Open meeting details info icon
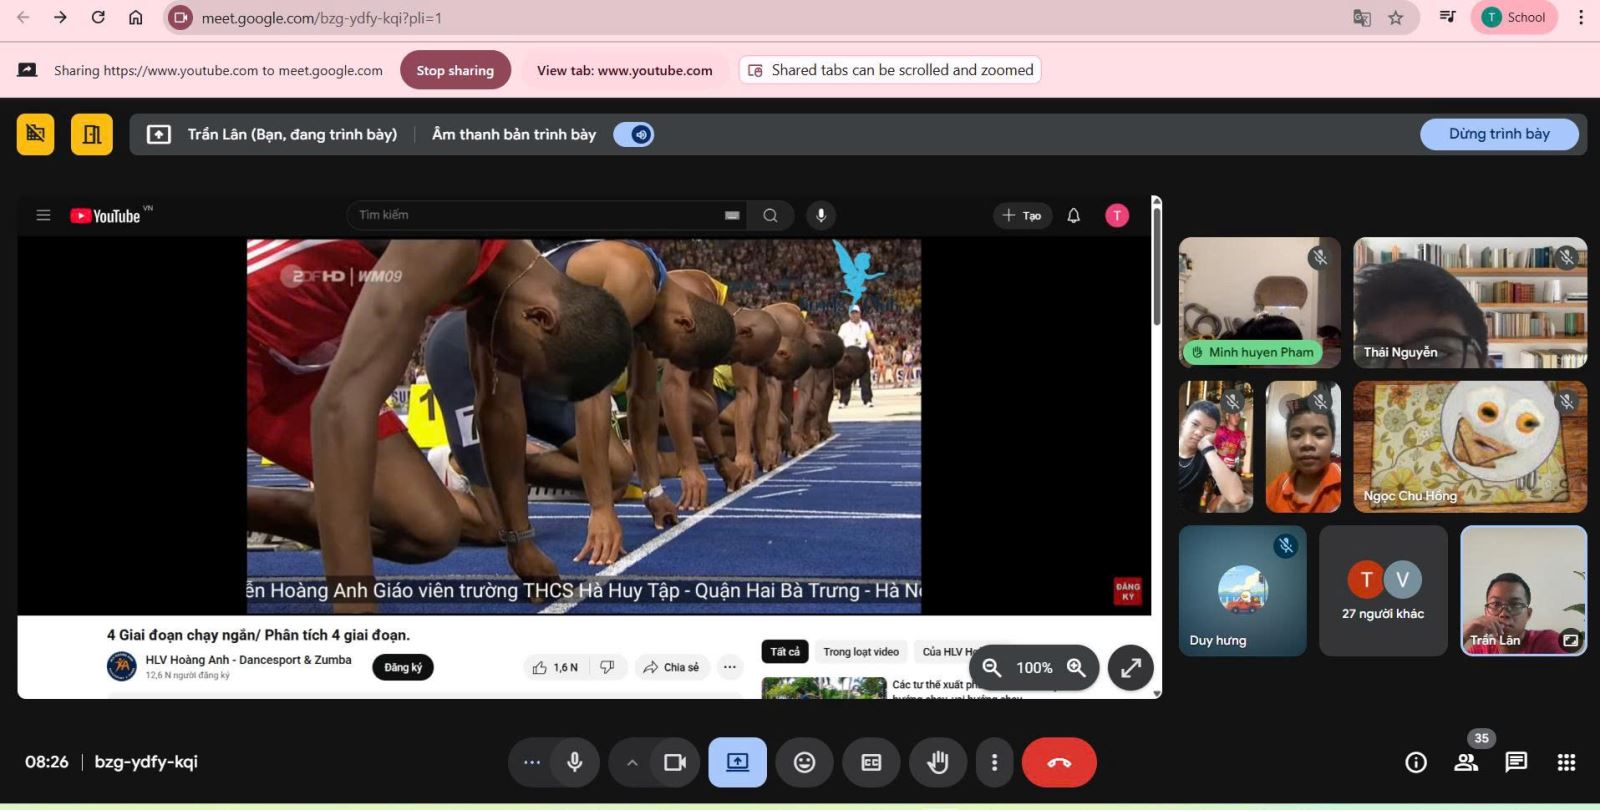The width and height of the screenshot is (1600, 810). (1416, 763)
